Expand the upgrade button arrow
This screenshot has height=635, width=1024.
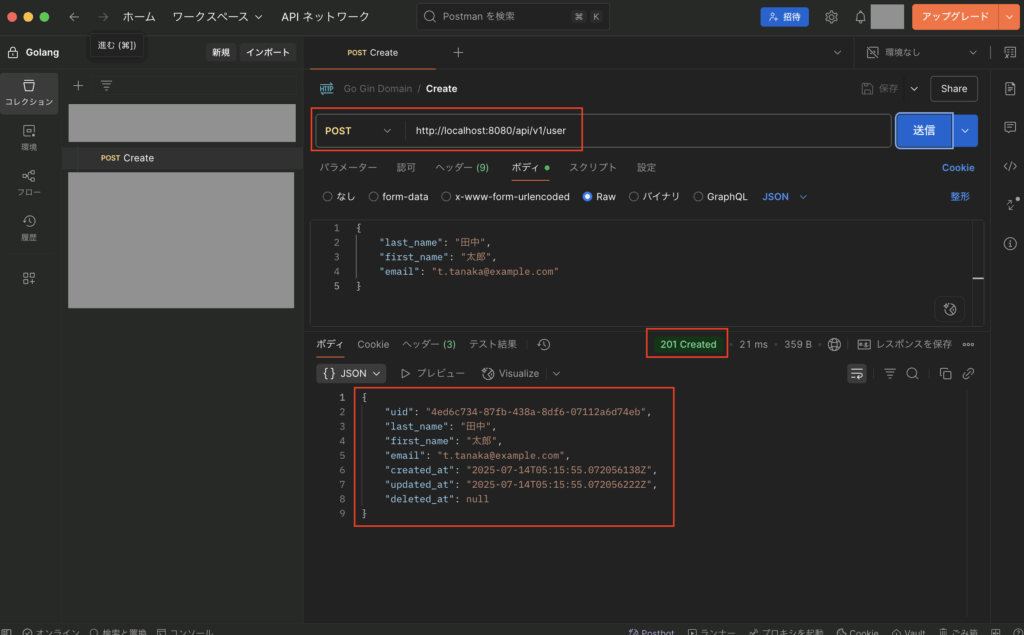[1009, 17]
